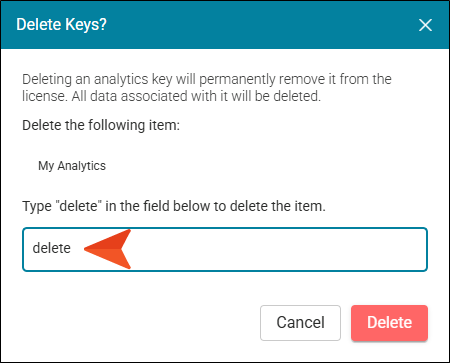Confirm deletion with the red Delete button
Image resolution: width=450 pixels, height=363 pixels.
389,323
